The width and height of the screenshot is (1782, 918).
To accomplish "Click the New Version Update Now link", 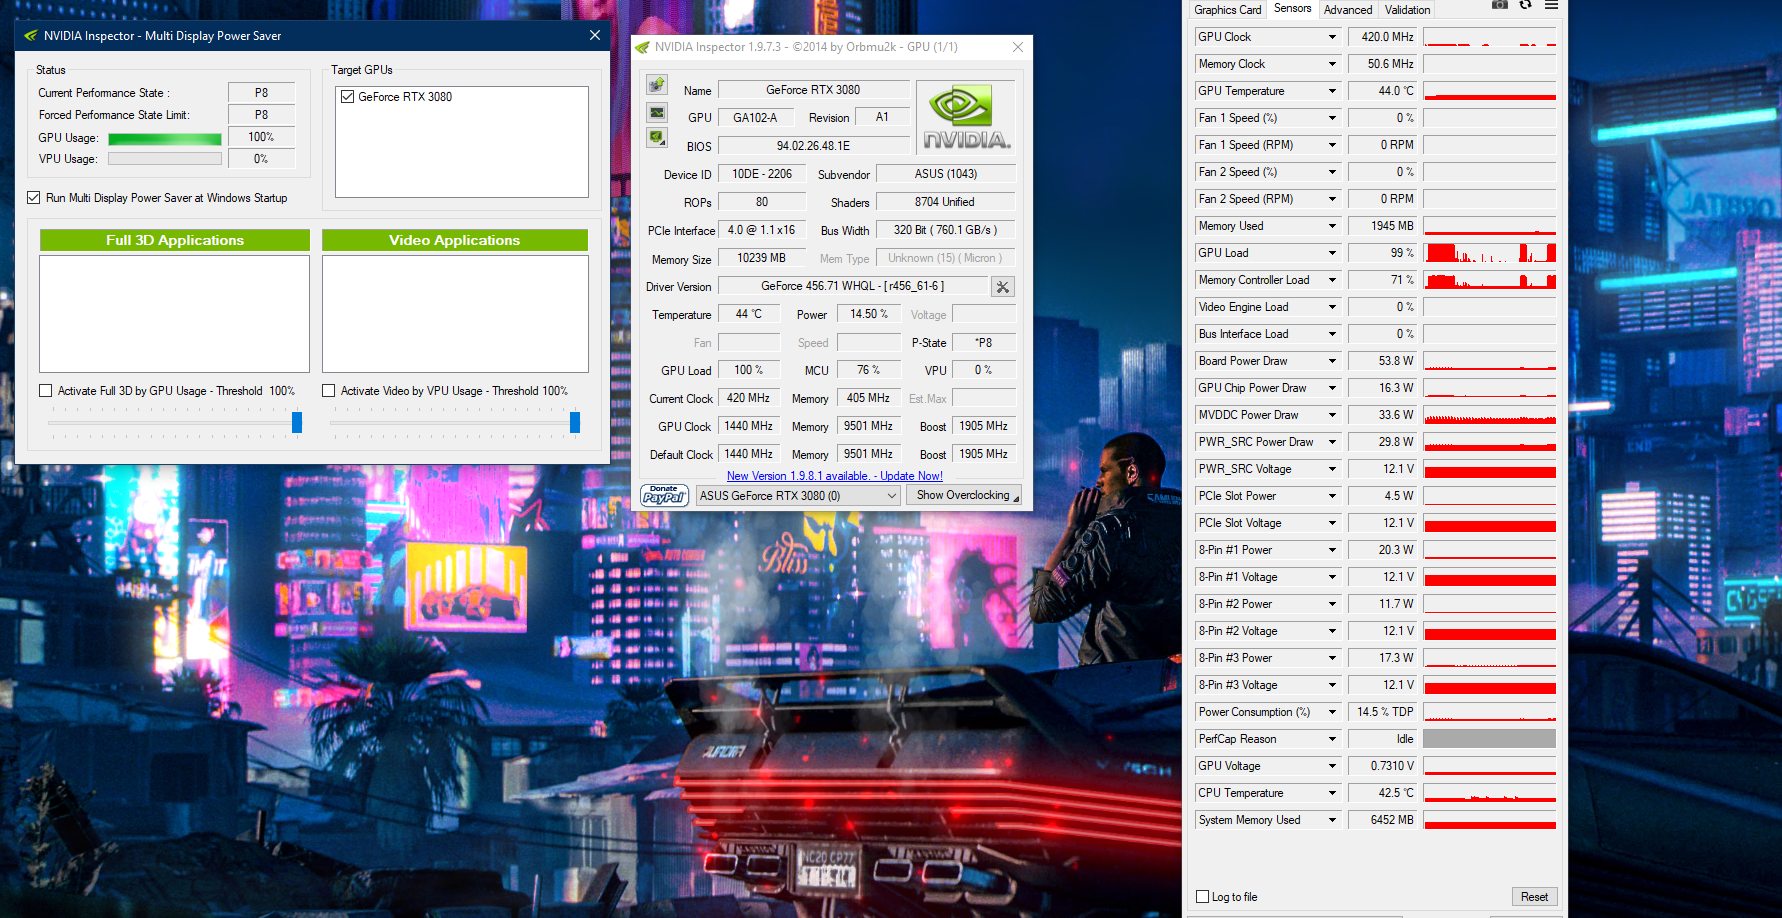I will 835,476.
